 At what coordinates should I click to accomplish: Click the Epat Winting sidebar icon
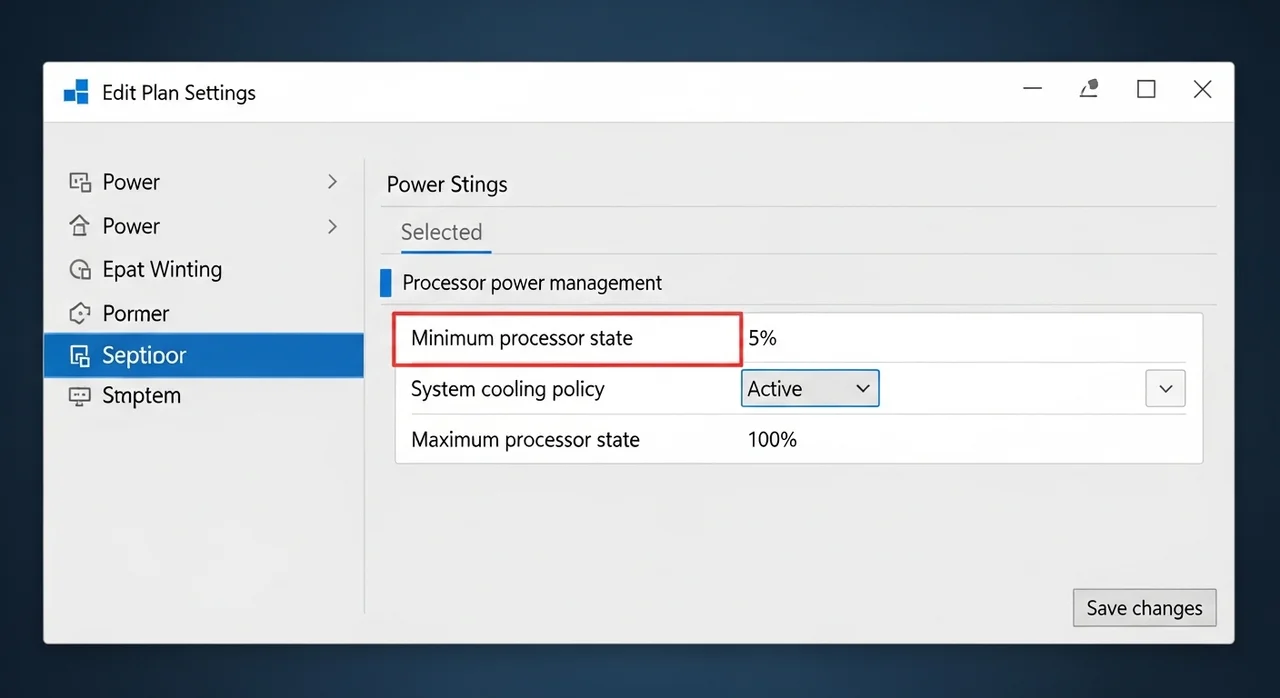(80, 270)
